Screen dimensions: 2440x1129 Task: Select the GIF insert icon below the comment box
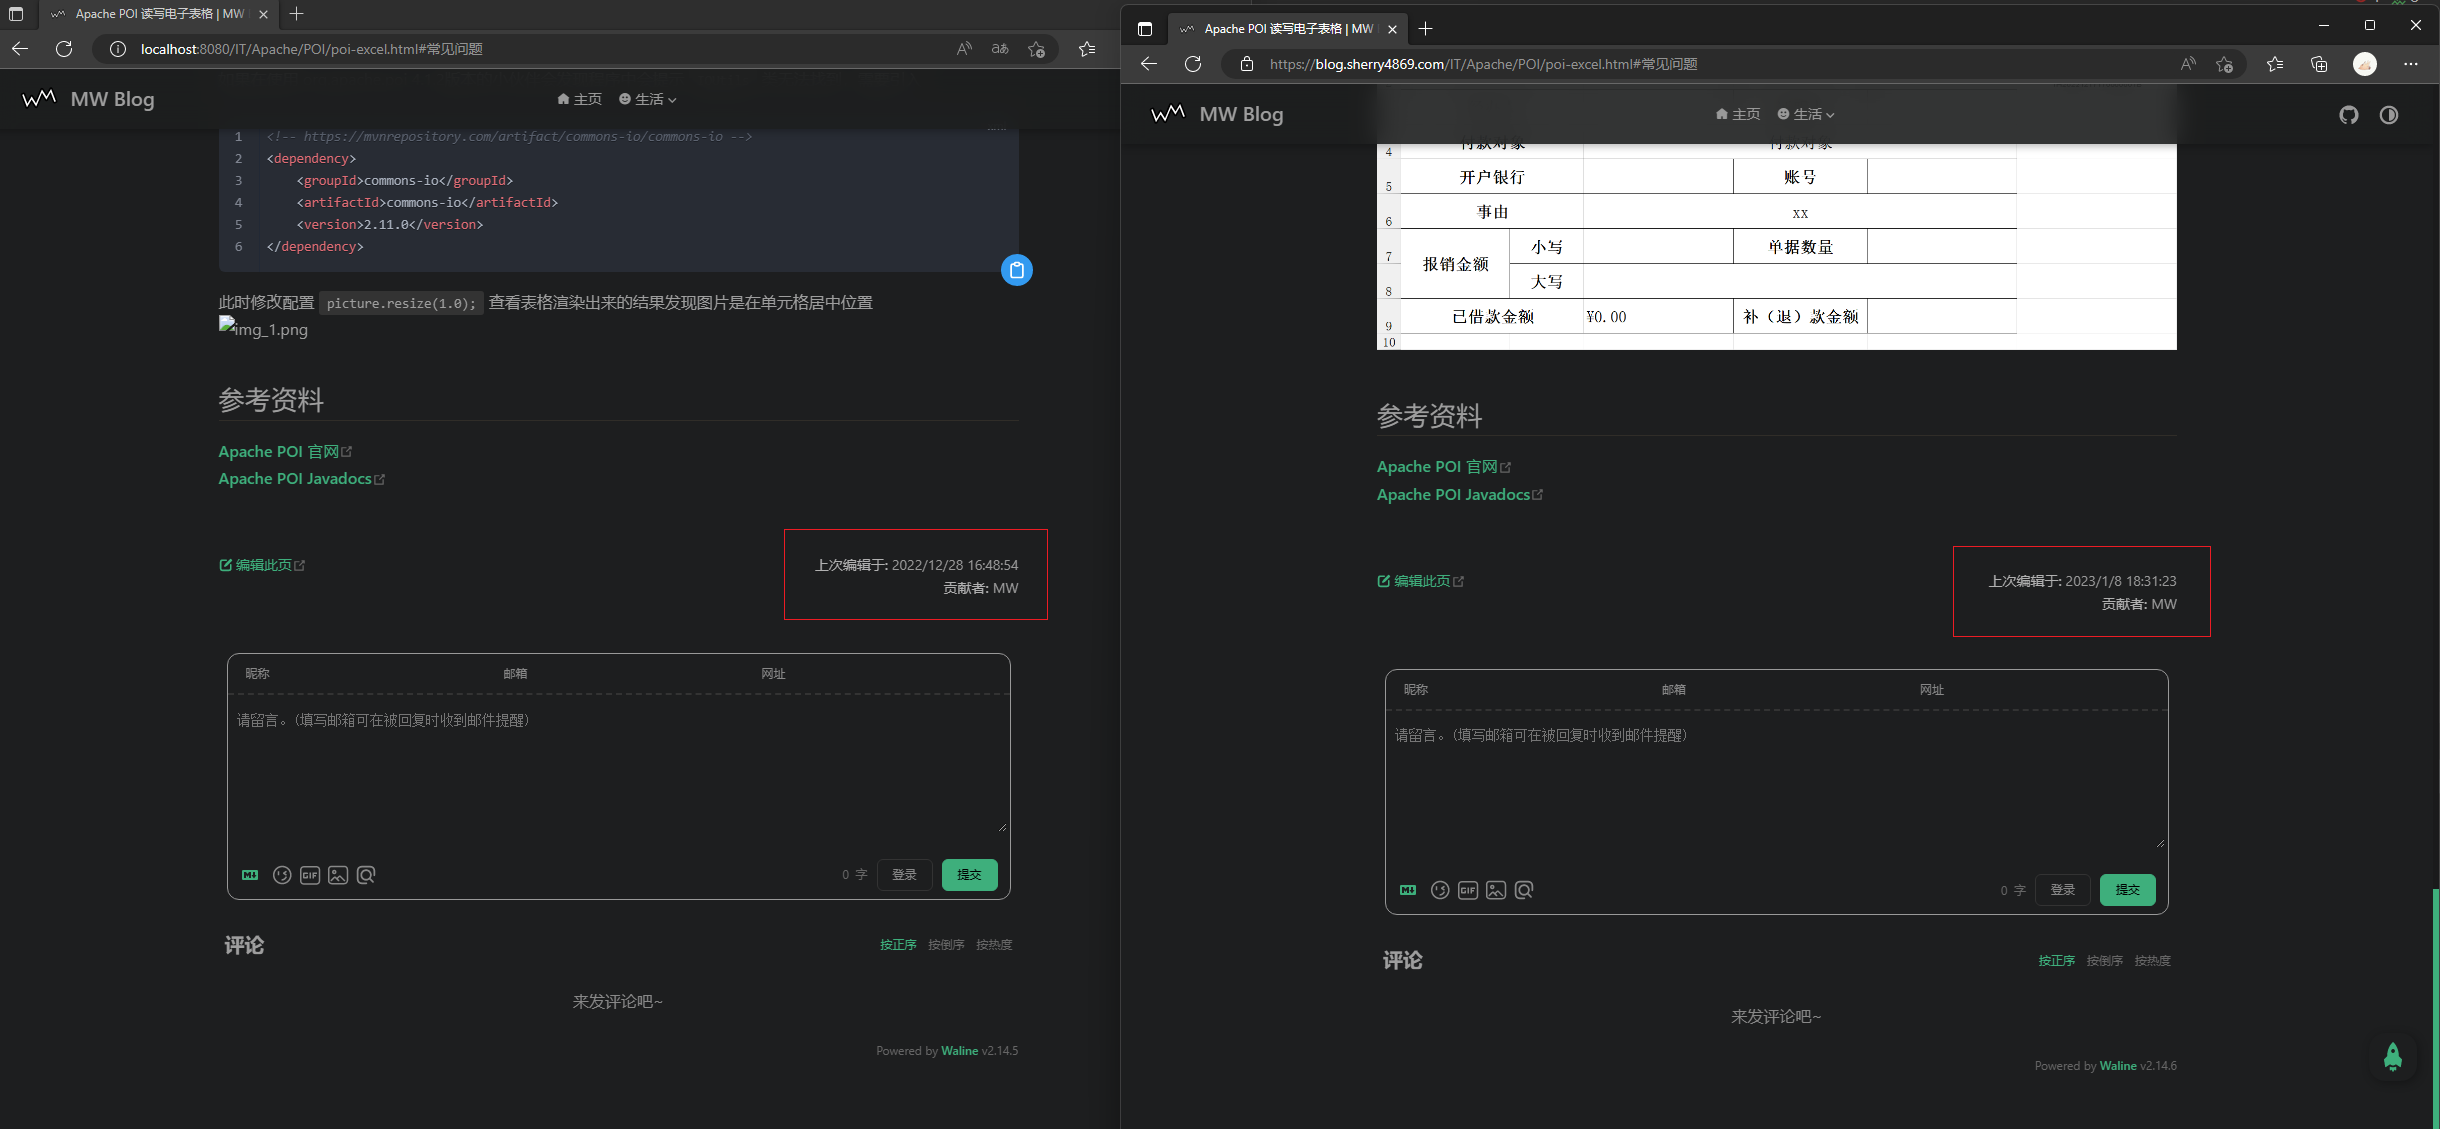(310, 874)
